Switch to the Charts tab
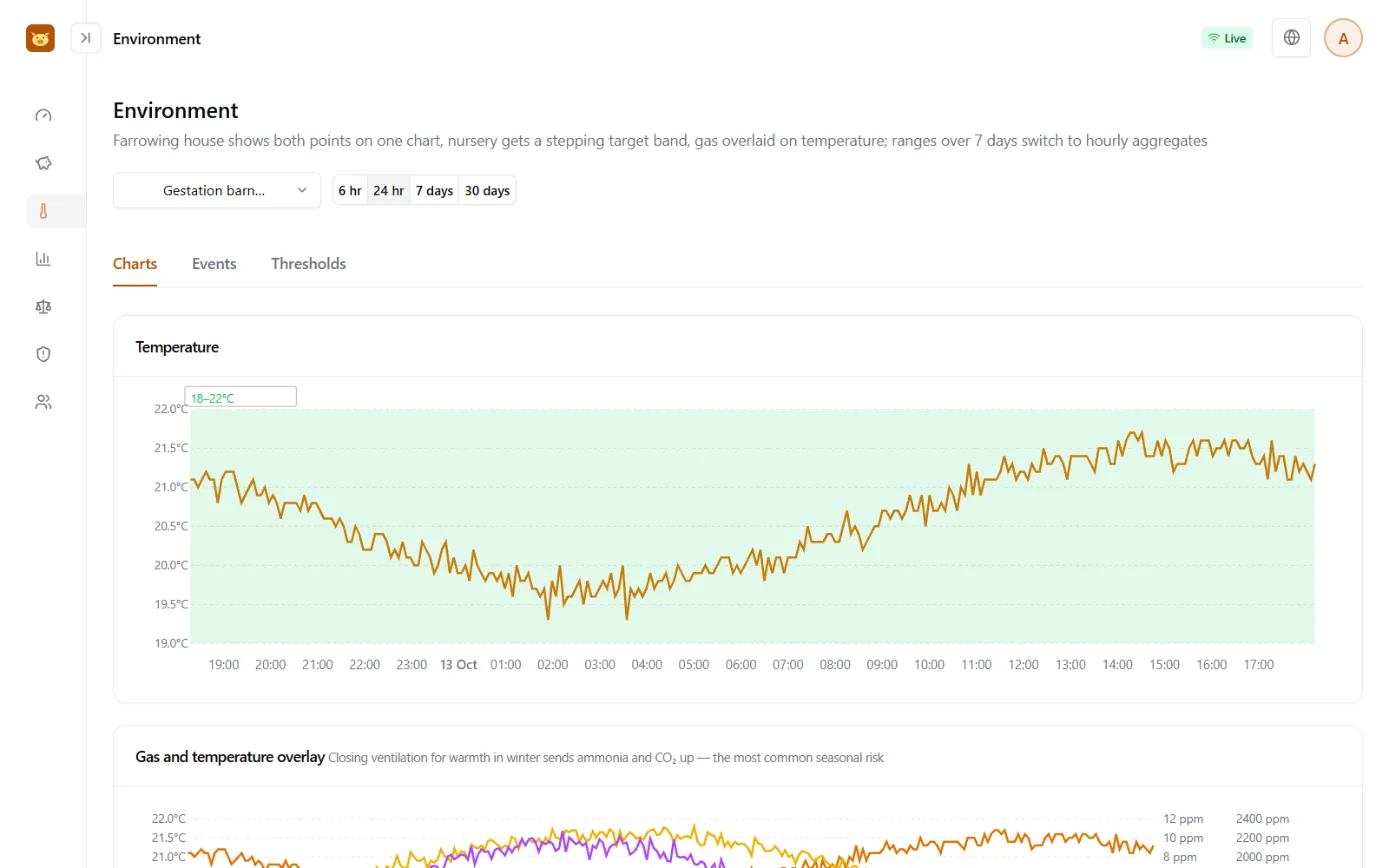 pos(135,264)
